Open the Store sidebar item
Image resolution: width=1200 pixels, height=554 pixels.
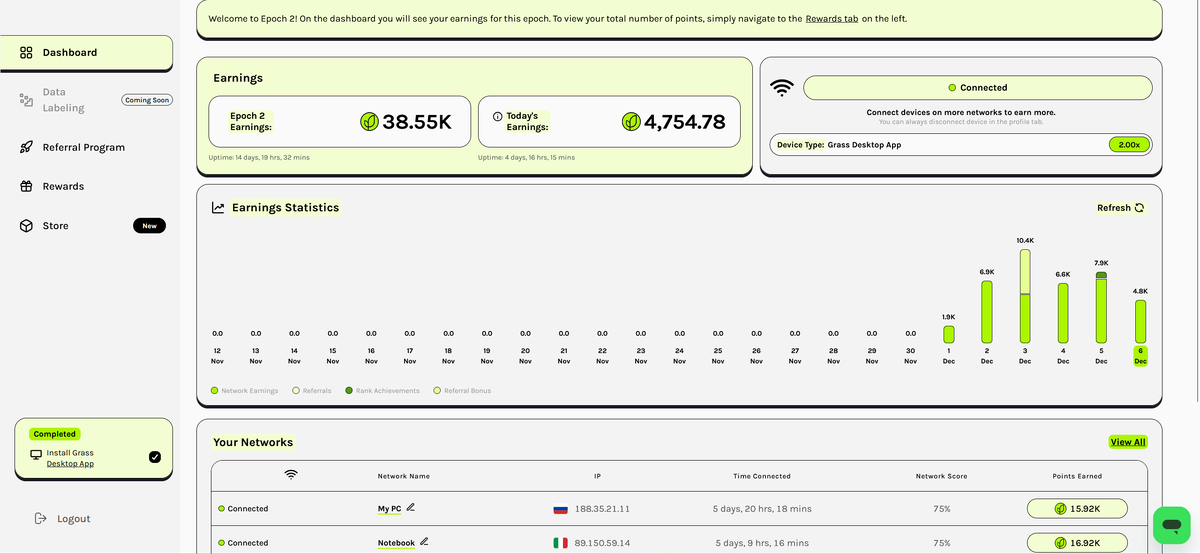[x=56, y=226]
